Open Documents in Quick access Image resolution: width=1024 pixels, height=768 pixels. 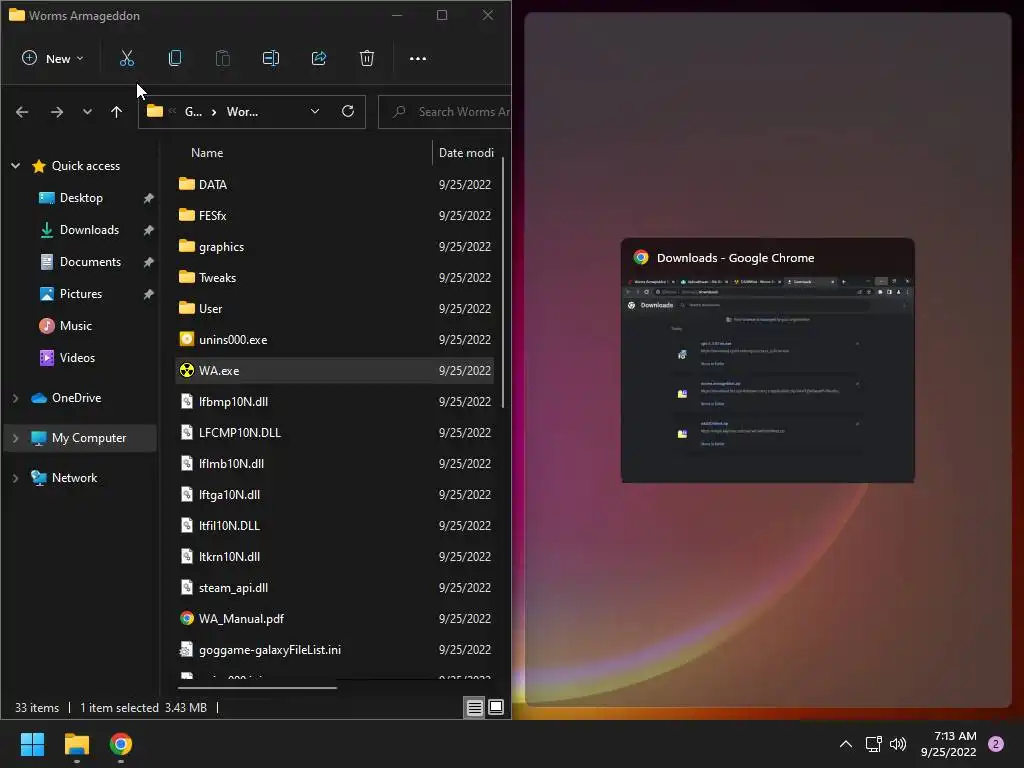coord(90,262)
